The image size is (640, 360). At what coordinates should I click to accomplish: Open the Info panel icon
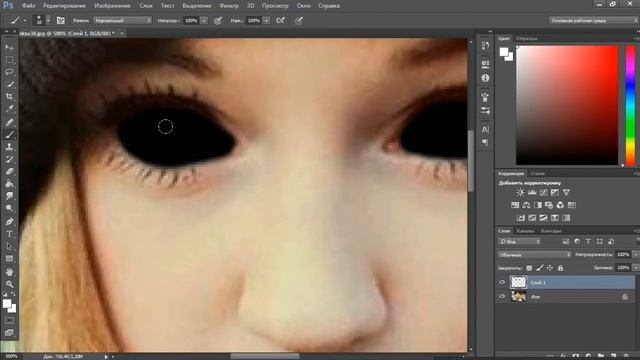click(x=485, y=78)
